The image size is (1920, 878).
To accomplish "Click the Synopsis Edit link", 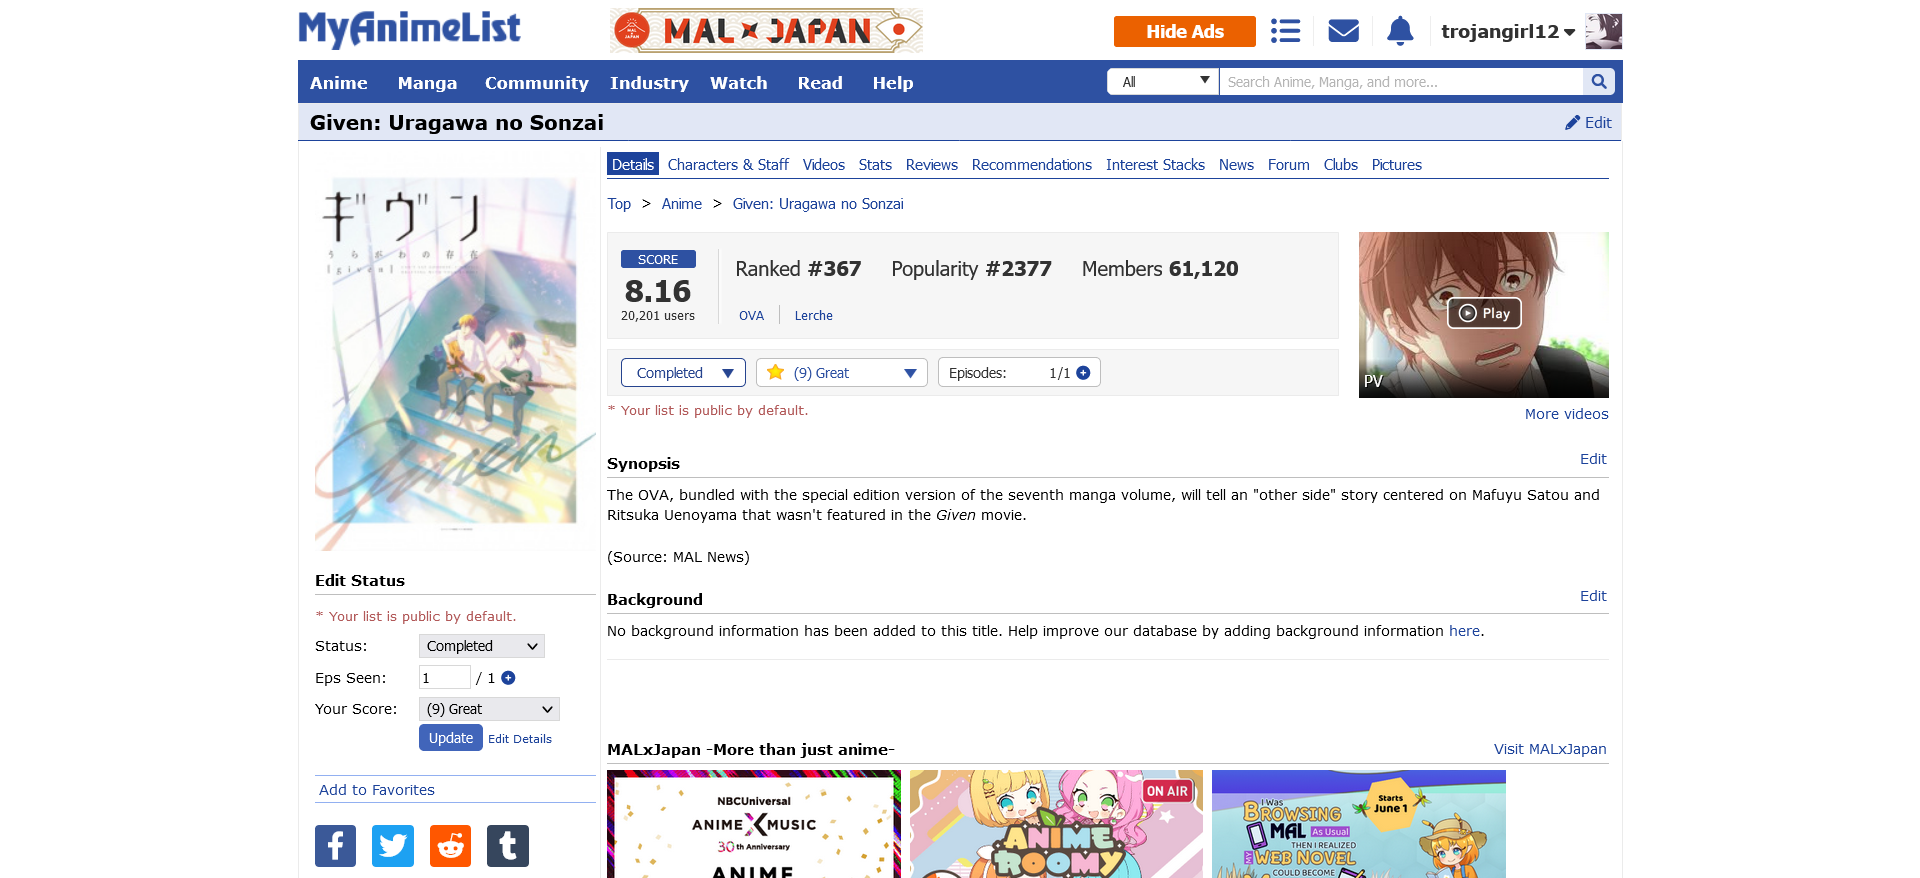I will 1593,459.
